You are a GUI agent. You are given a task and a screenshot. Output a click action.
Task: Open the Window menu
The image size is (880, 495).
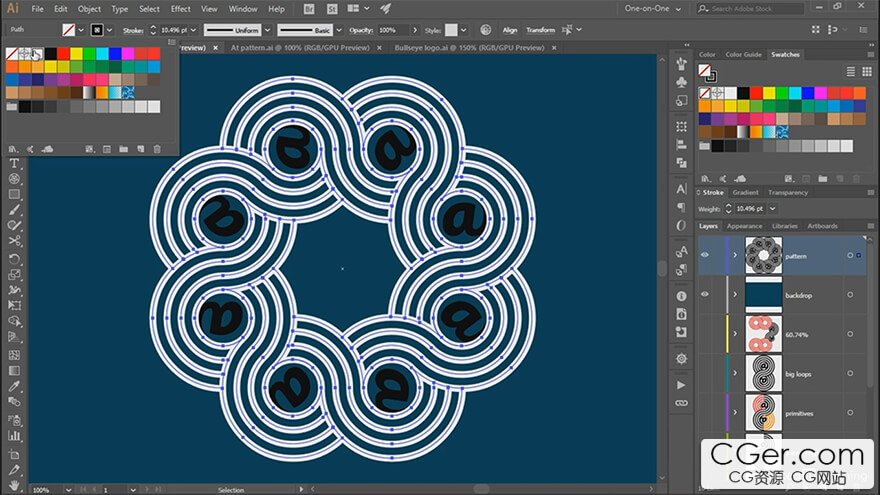pyautogui.click(x=243, y=9)
